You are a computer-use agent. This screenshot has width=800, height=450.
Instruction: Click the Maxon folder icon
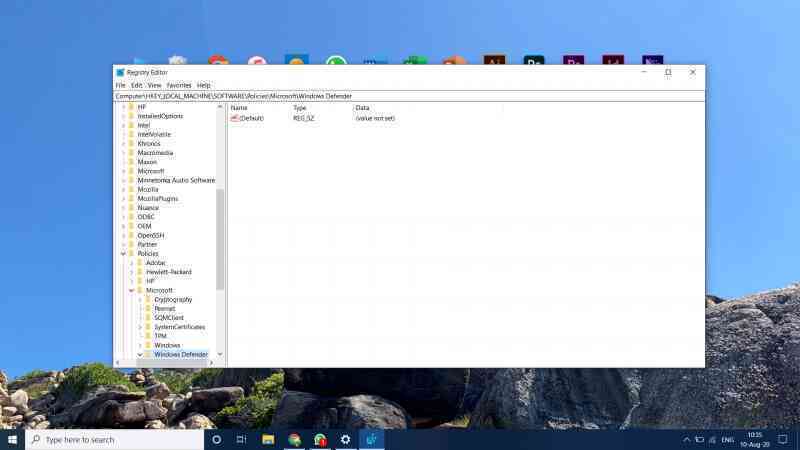point(131,162)
